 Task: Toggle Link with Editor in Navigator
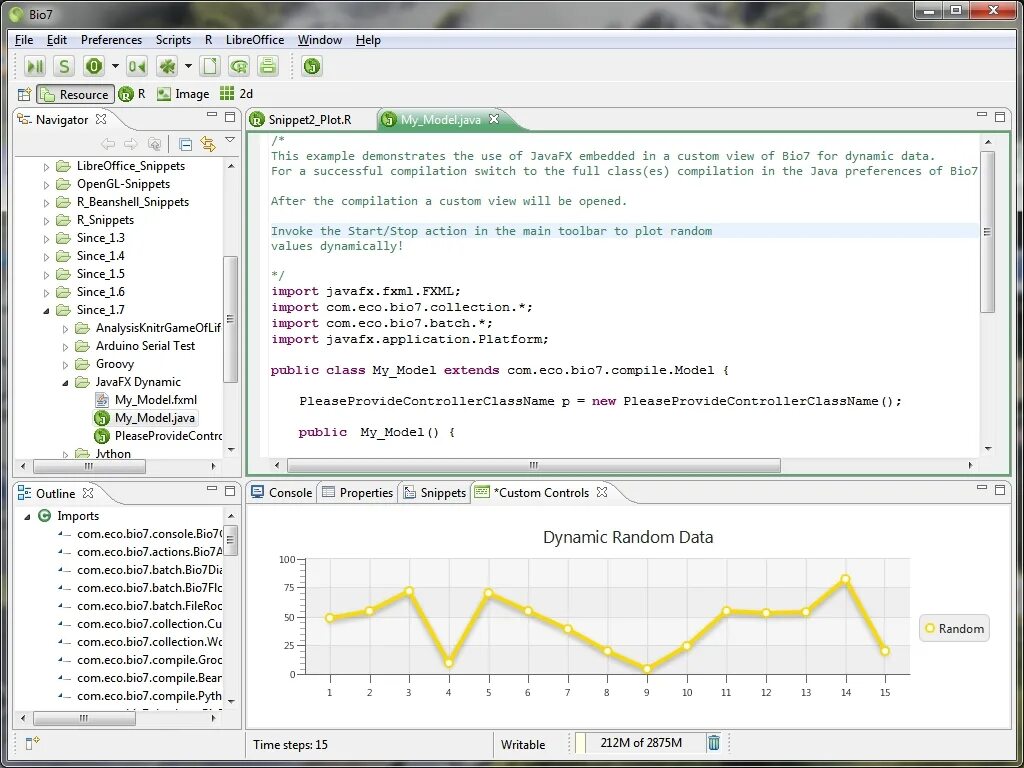(208, 144)
